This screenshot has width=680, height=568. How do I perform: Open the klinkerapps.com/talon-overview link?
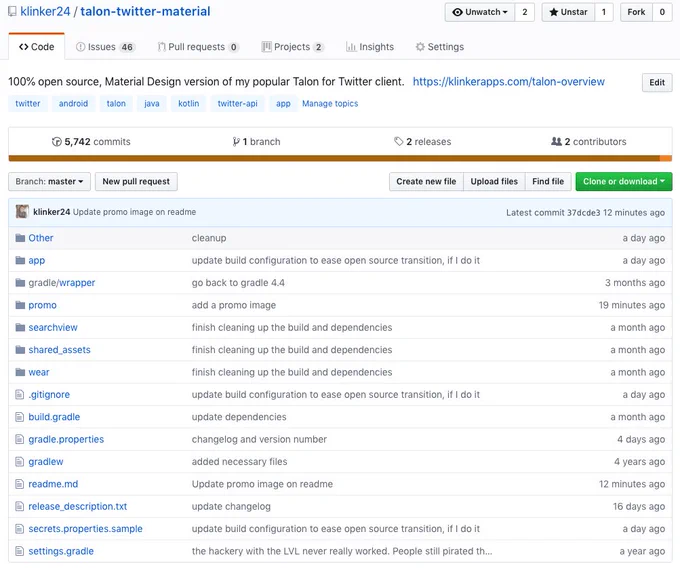point(508,82)
